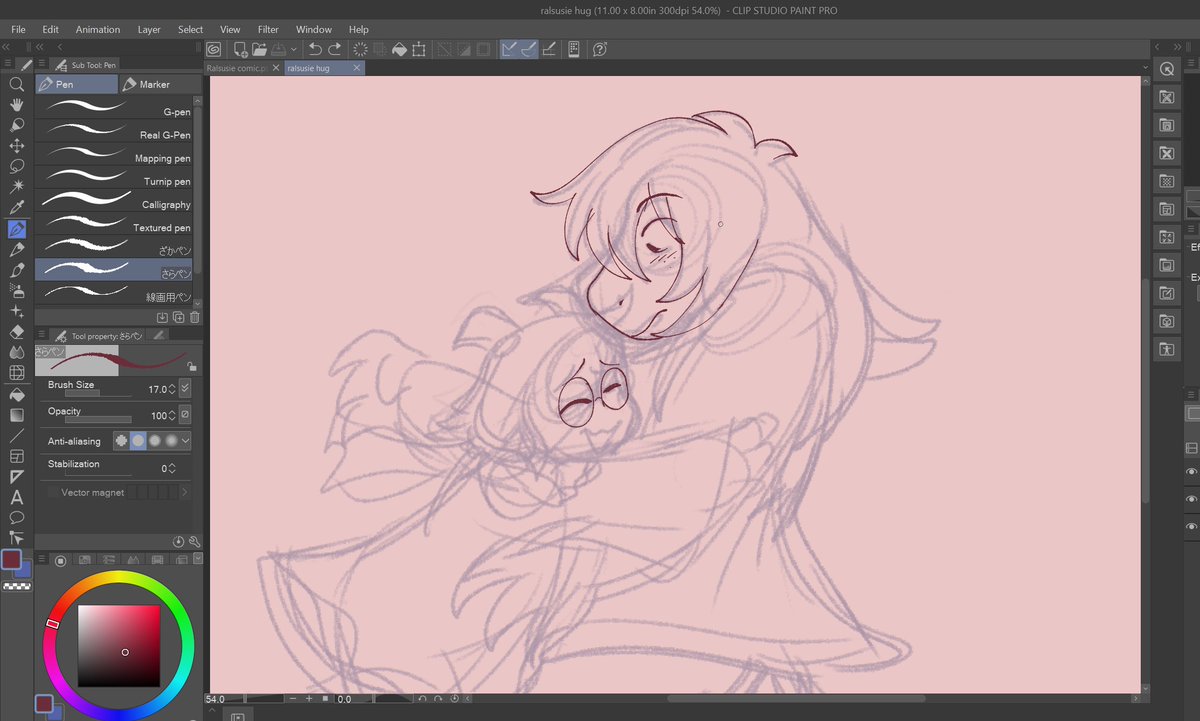Collapse the tool palette double-chevron
Viewport: 1200px width, 721px height.
pyautogui.click(x=7, y=47)
